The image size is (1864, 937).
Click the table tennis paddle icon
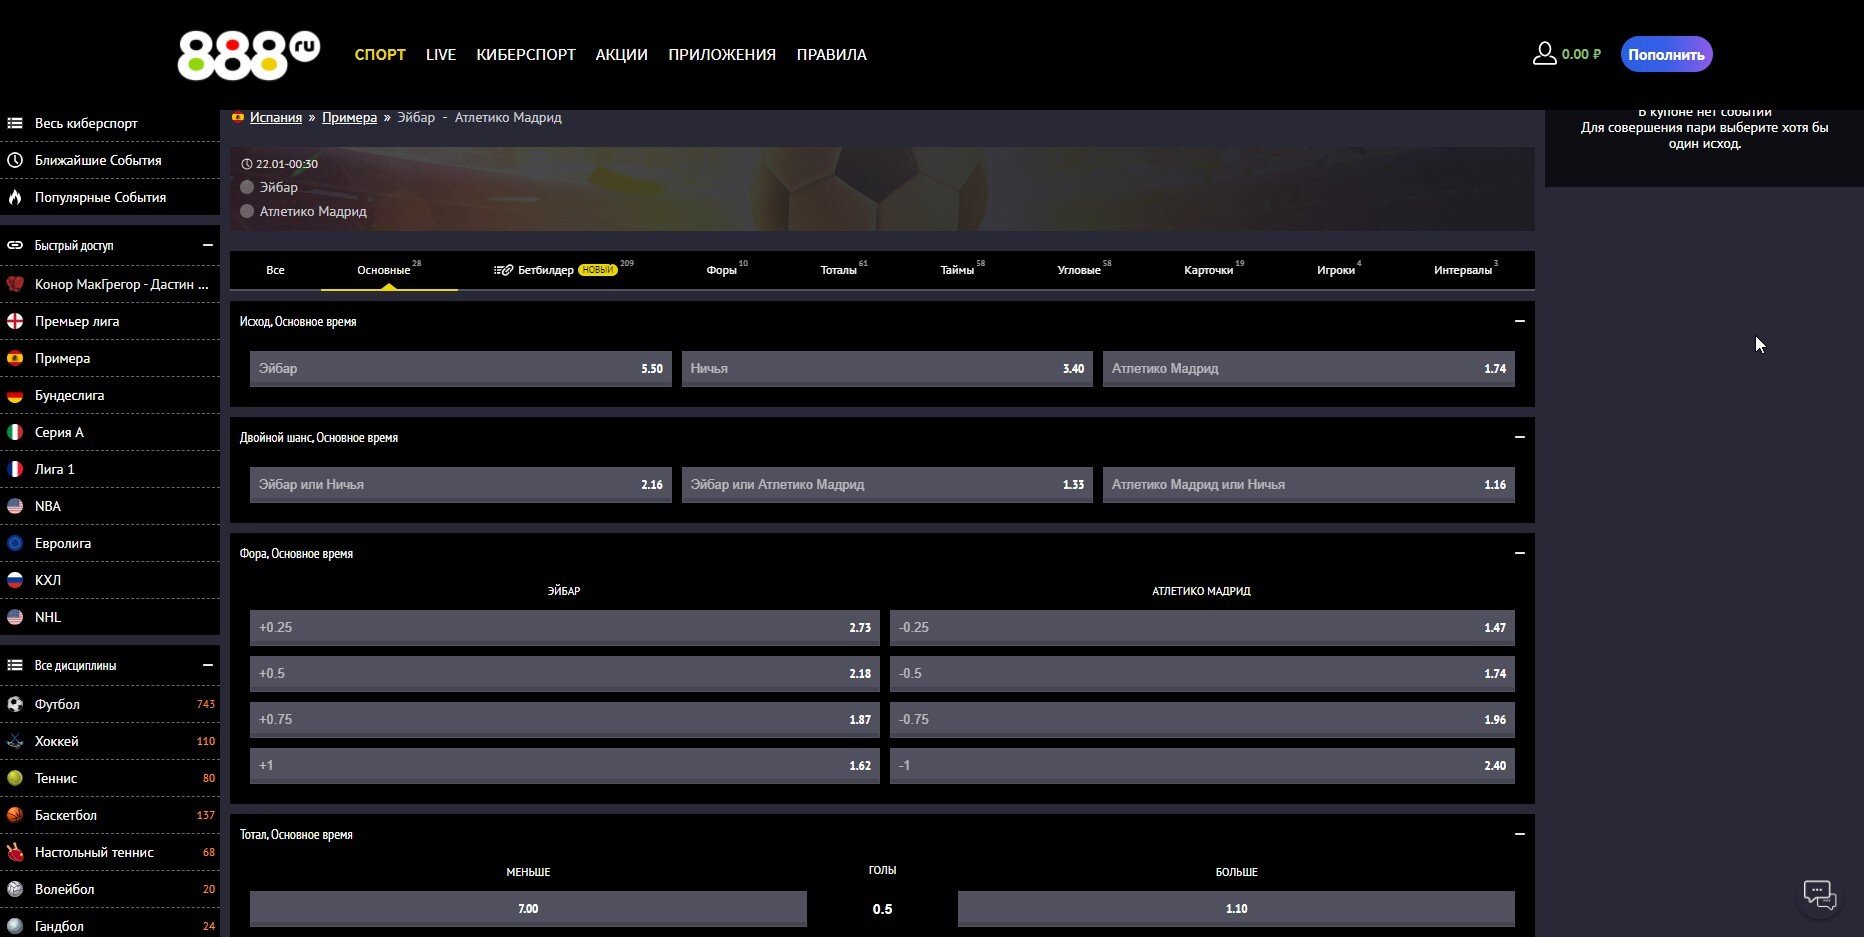click(x=15, y=852)
